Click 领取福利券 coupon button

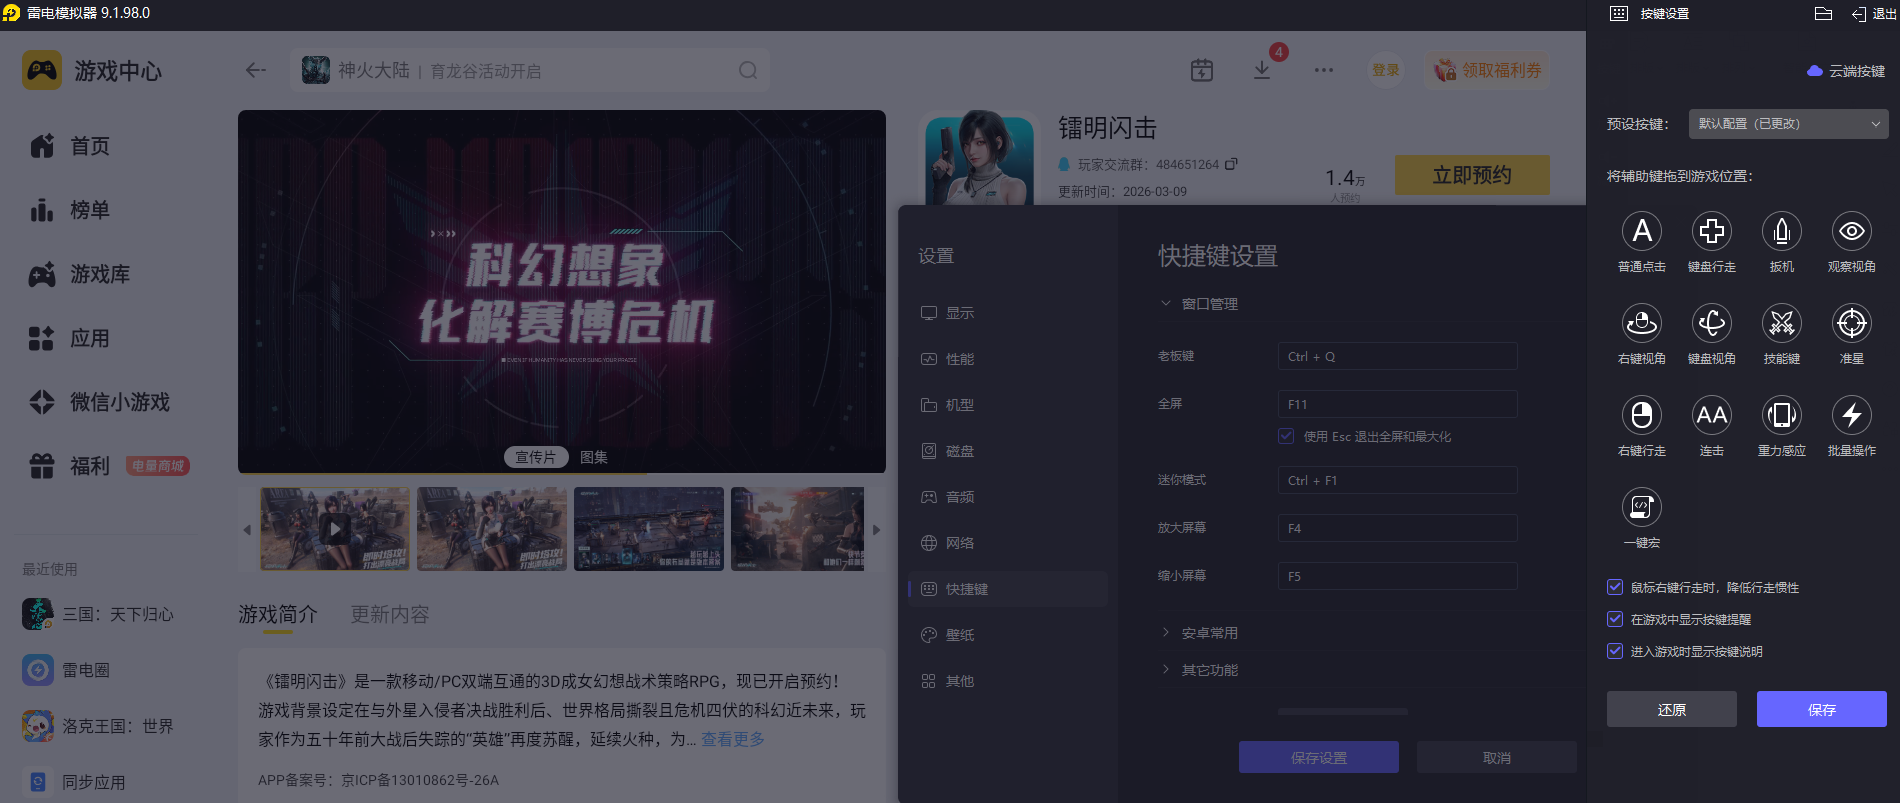tap(1487, 70)
